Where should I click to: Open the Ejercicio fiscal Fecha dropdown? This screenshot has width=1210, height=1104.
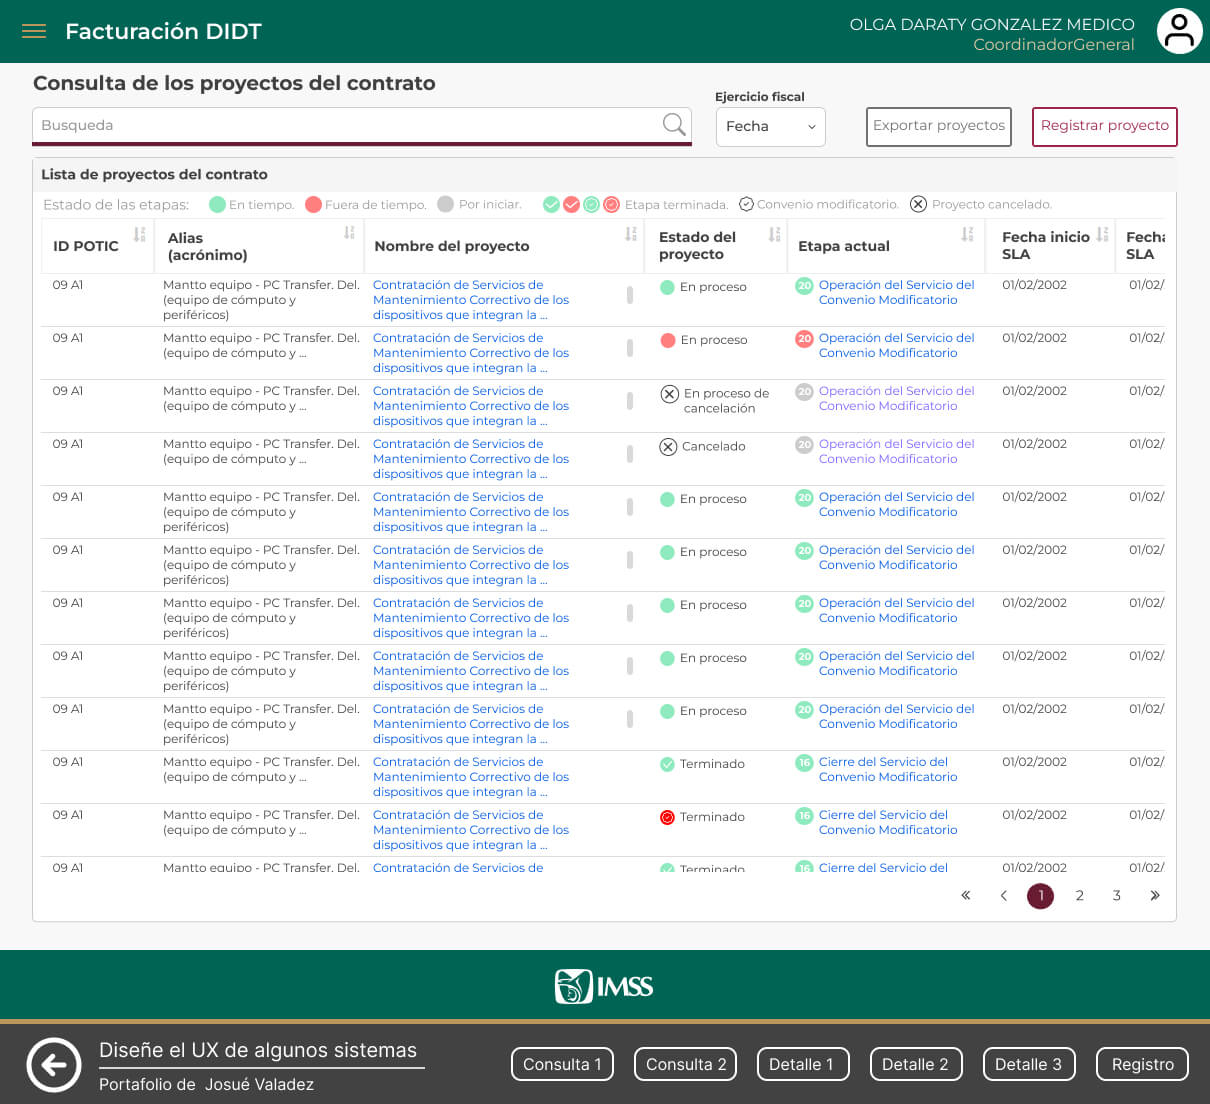(x=770, y=127)
